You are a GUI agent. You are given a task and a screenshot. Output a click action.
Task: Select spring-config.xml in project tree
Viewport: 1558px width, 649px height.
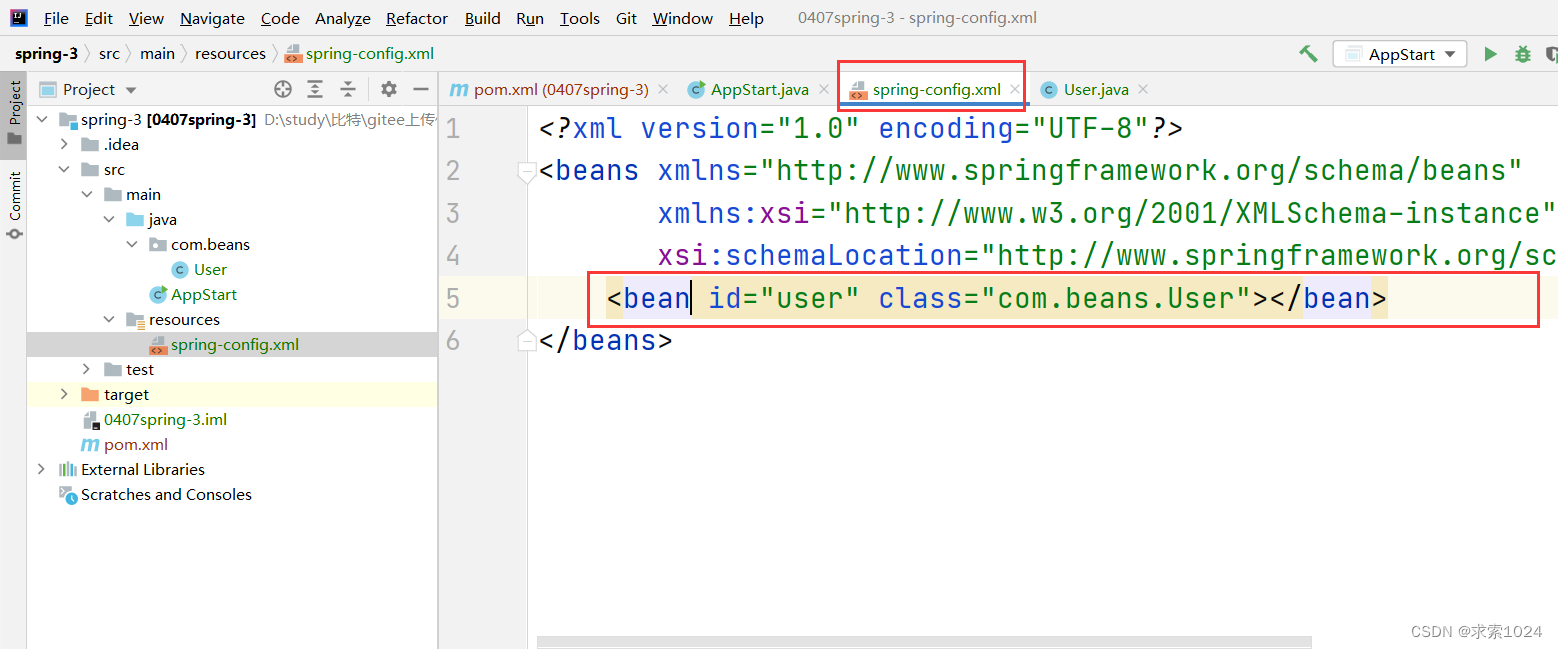[x=224, y=344]
